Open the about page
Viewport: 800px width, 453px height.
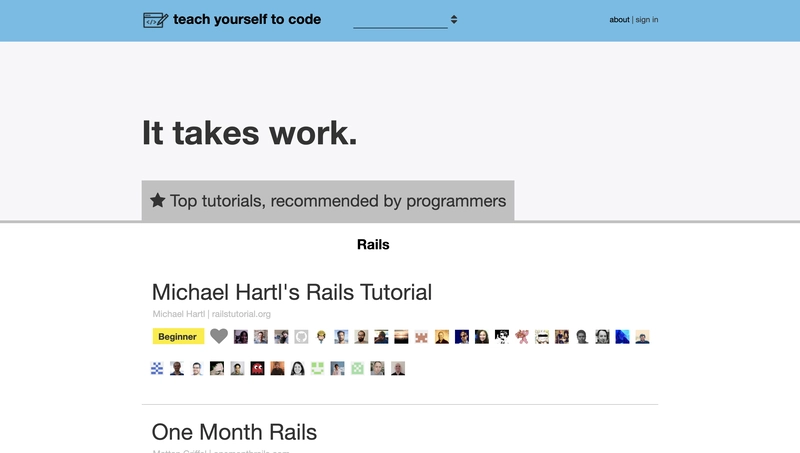pos(619,20)
